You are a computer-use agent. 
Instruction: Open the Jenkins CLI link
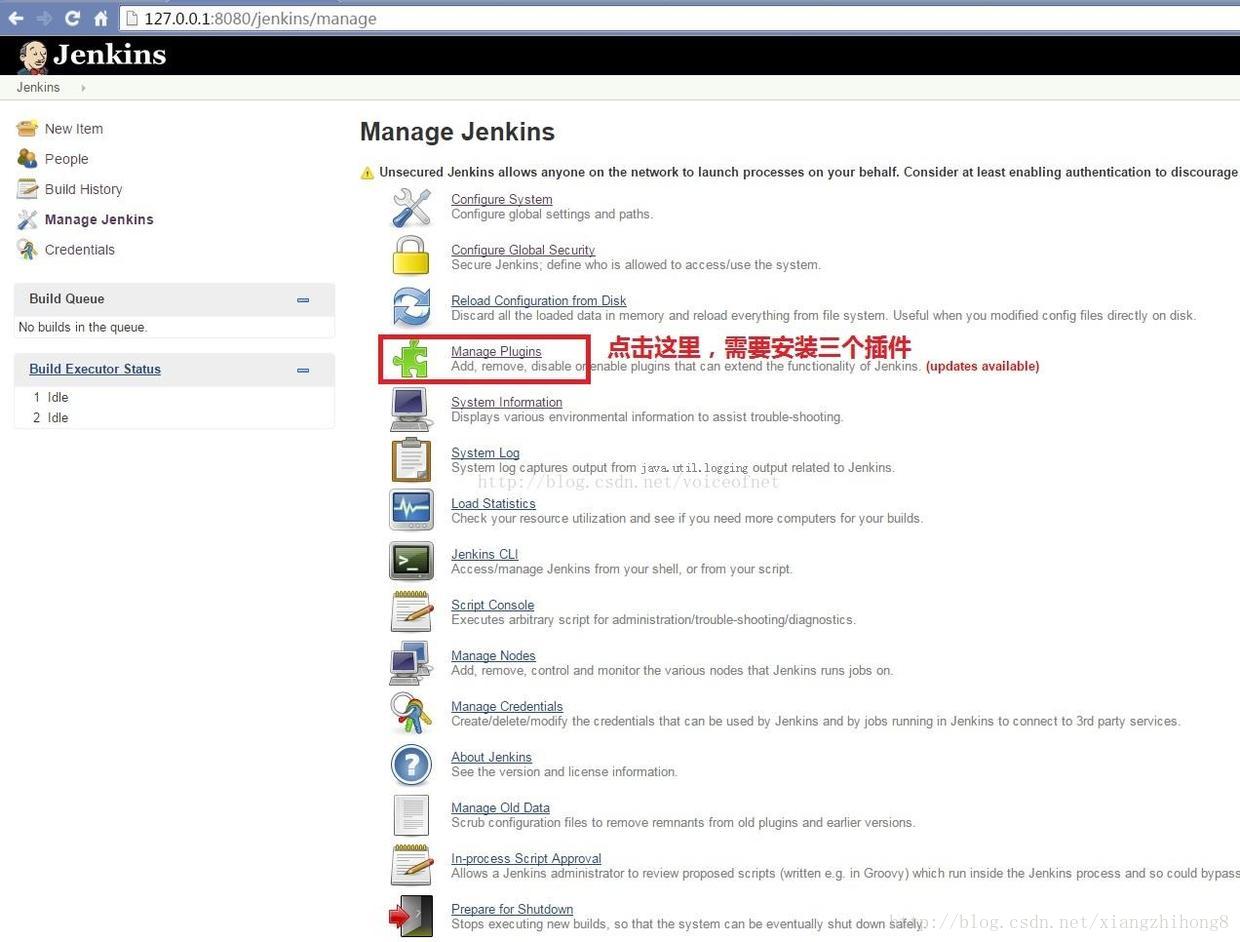[484, 554]
